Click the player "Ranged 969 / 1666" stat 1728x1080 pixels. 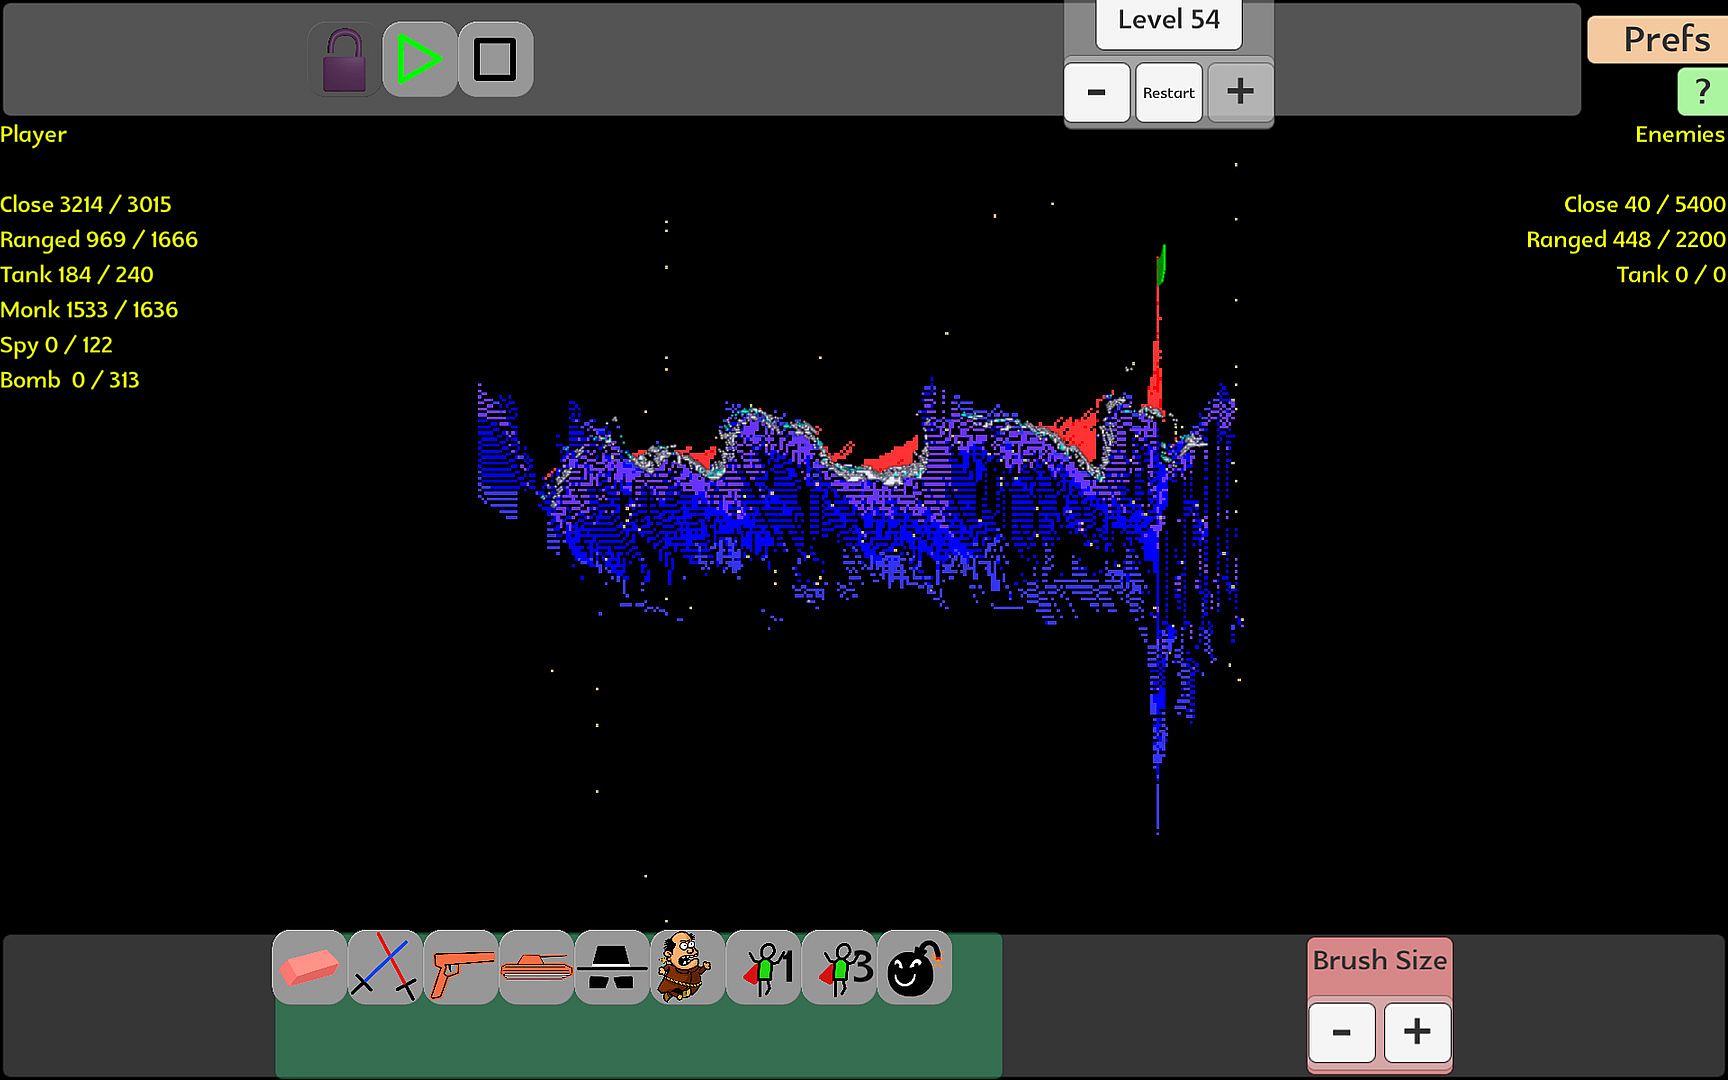click(99, 239)
